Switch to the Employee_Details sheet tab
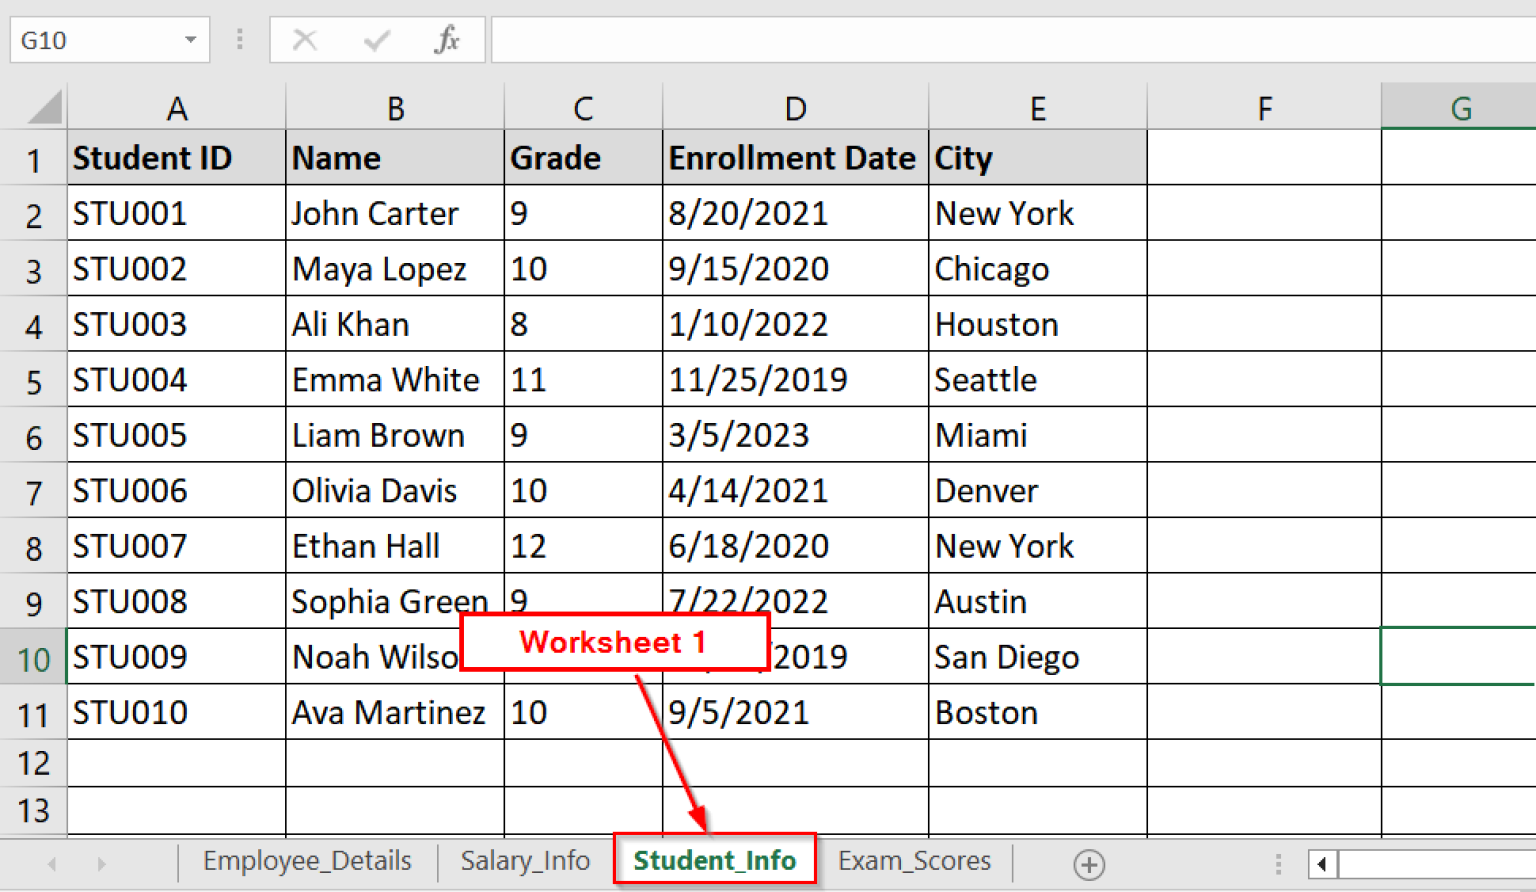The height and width of the screenshot is (892, 1536). (307, 860)
